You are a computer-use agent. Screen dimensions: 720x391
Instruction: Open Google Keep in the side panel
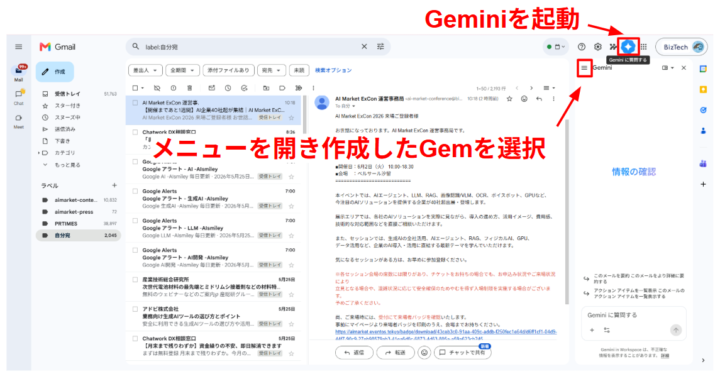click(703, 89)
